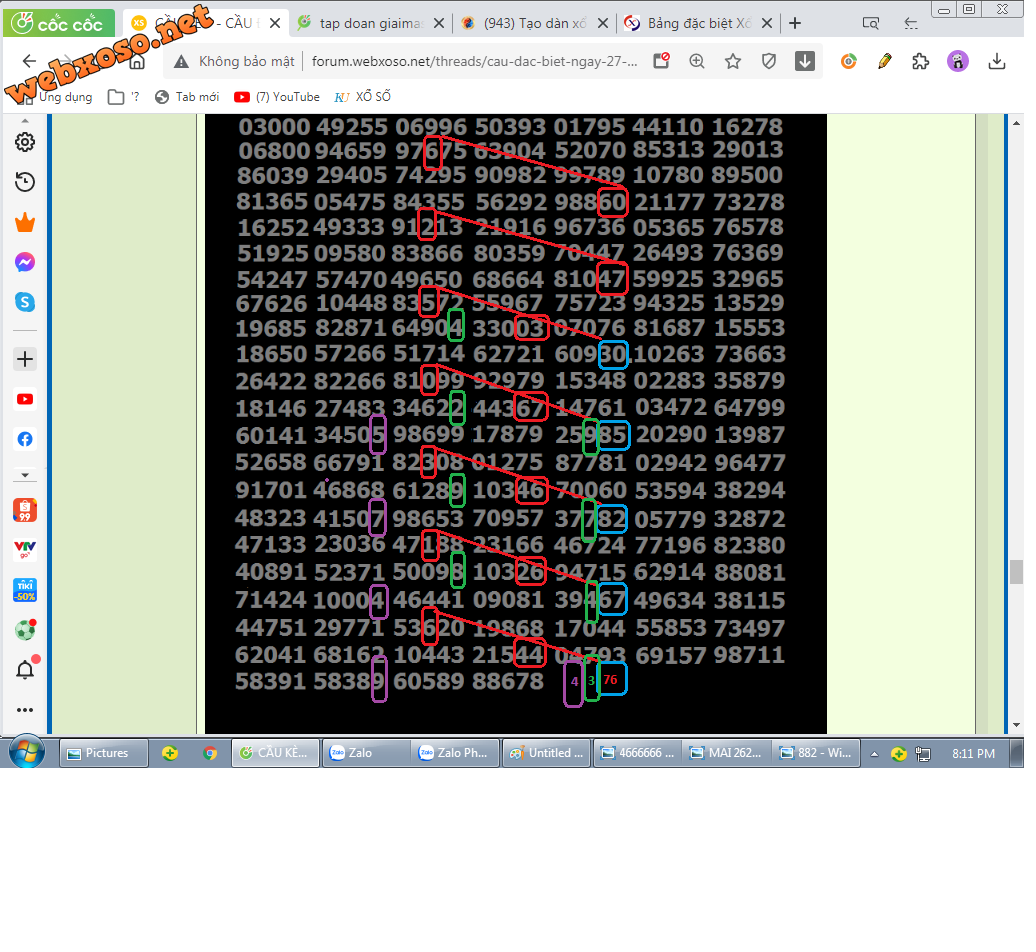Switch to 'Zalo Ph...' taskbar window
This screenshot has width=1036, height=952.
click(456, 753)
